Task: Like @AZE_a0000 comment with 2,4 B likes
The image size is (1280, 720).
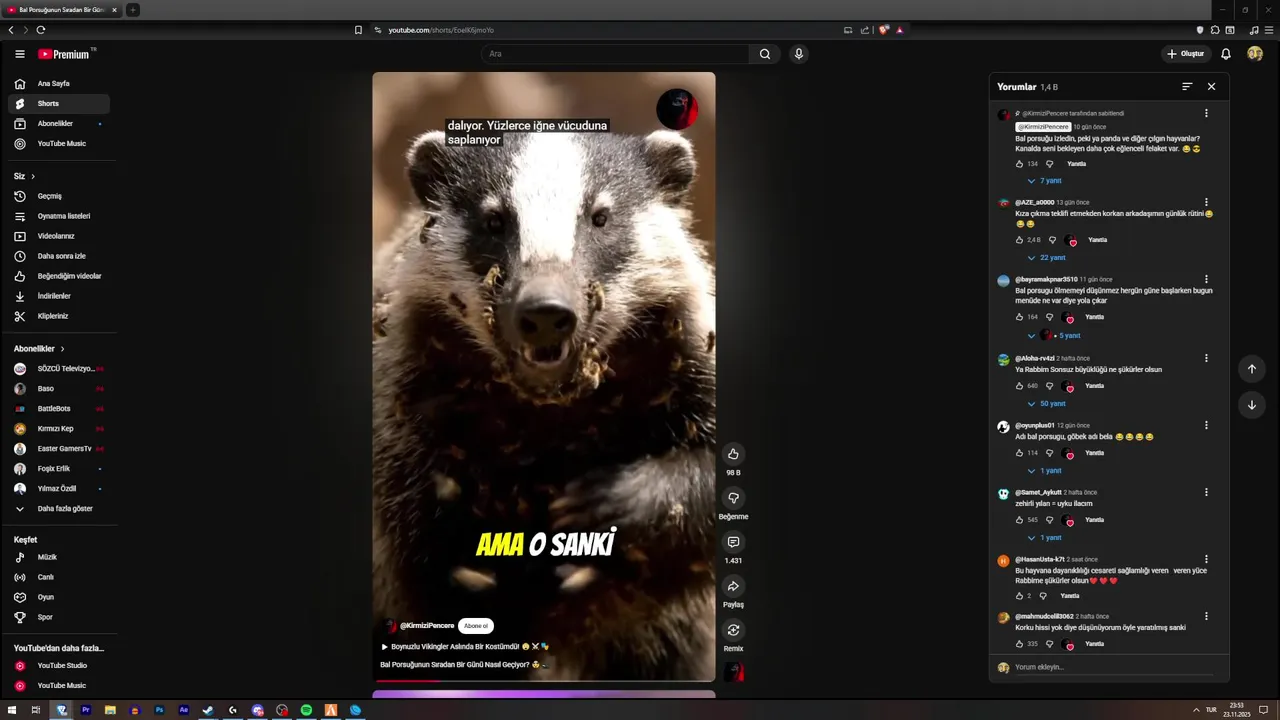Action: 1020,240
